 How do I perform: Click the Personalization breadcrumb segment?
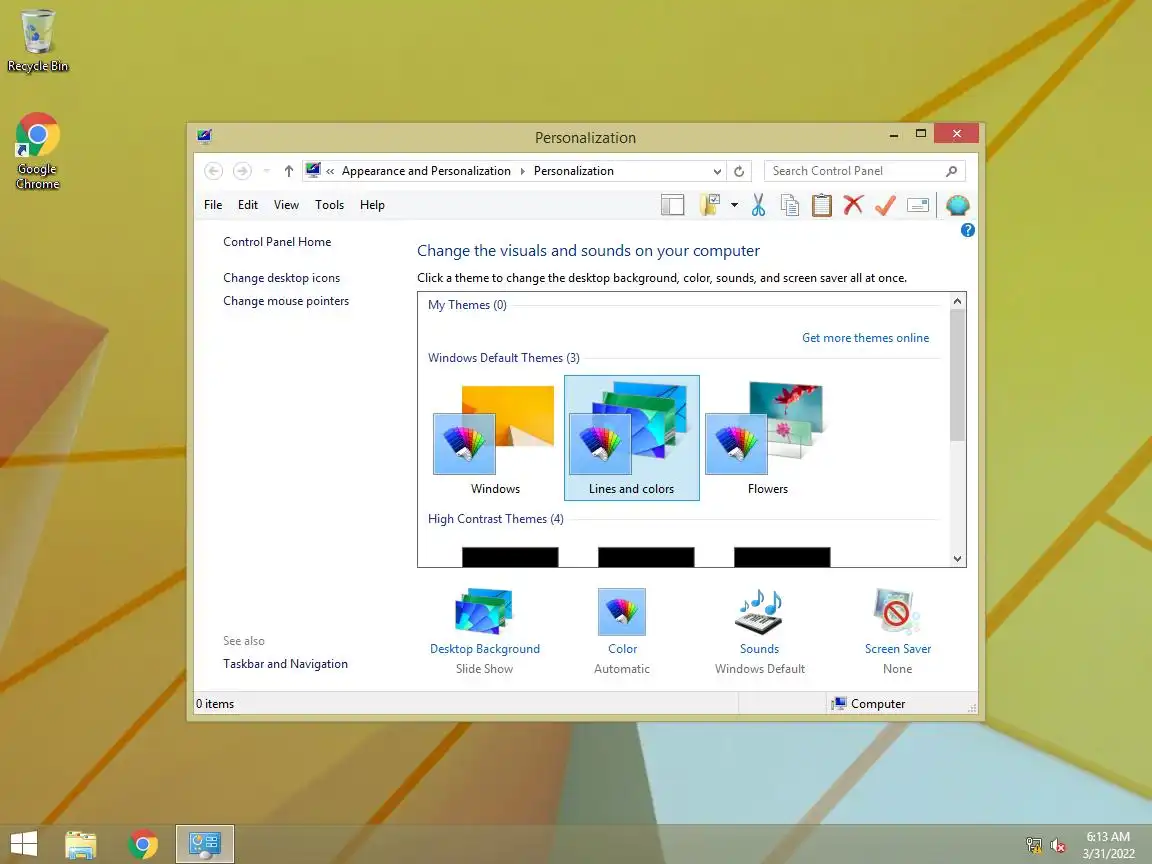point(574,171)
